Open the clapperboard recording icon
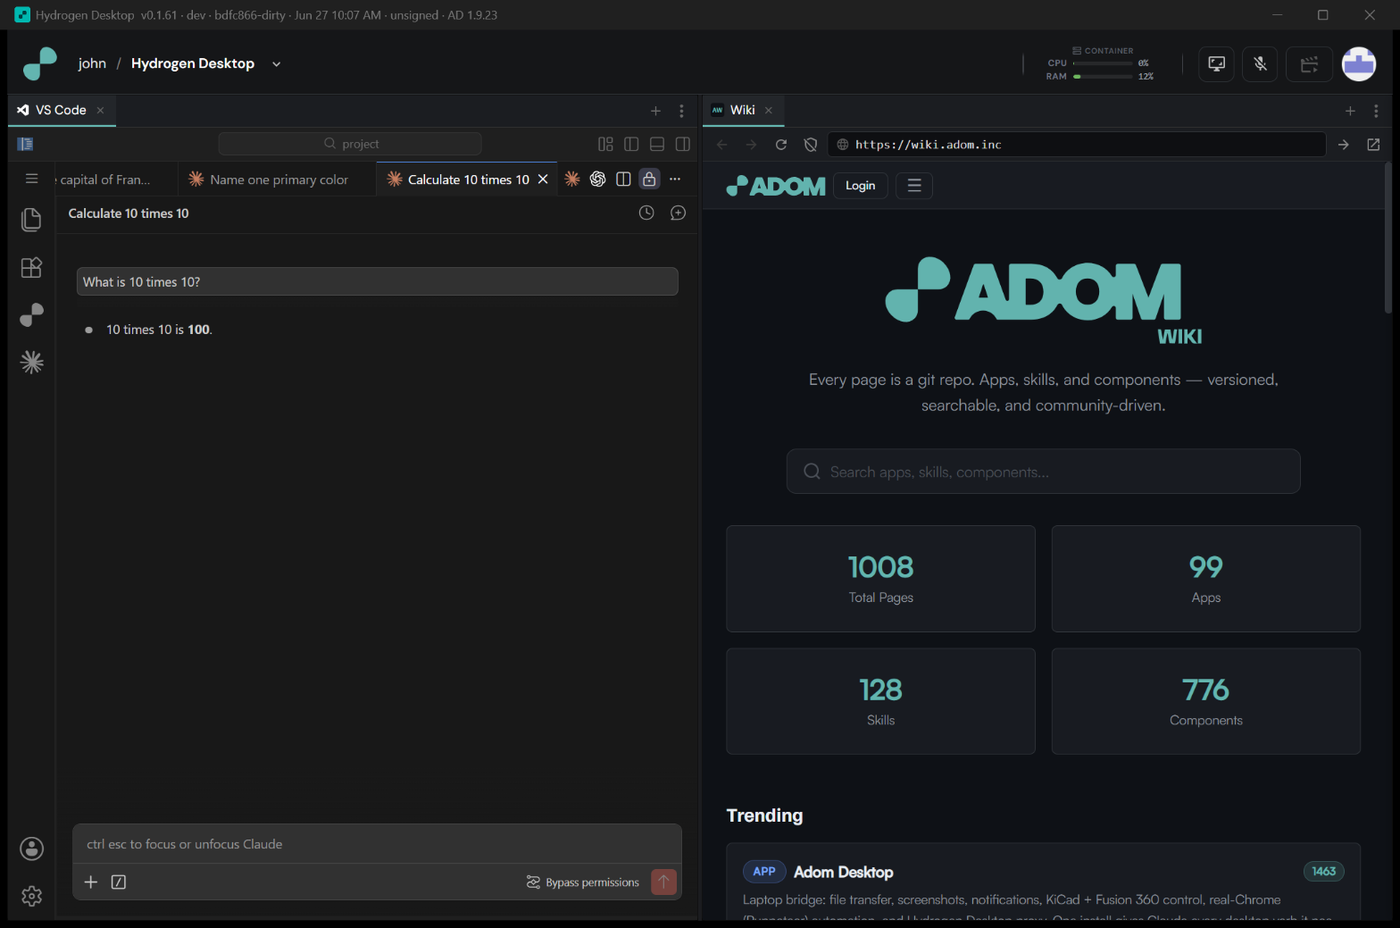1400x928 pixels. tap(1309, 64)
